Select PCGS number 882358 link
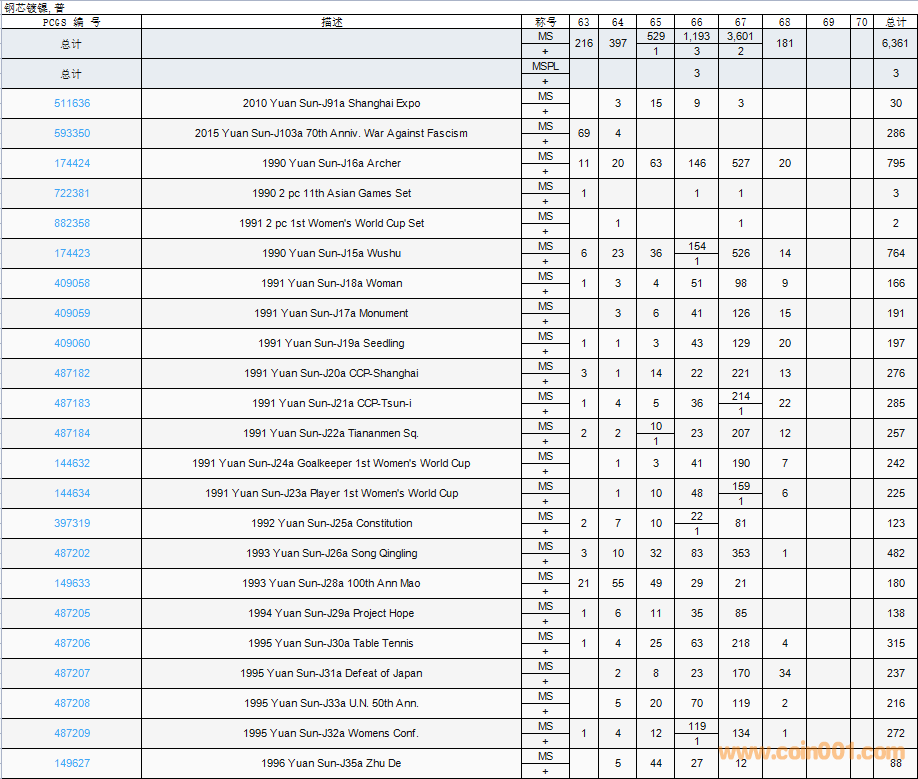 tap(71, 223)
